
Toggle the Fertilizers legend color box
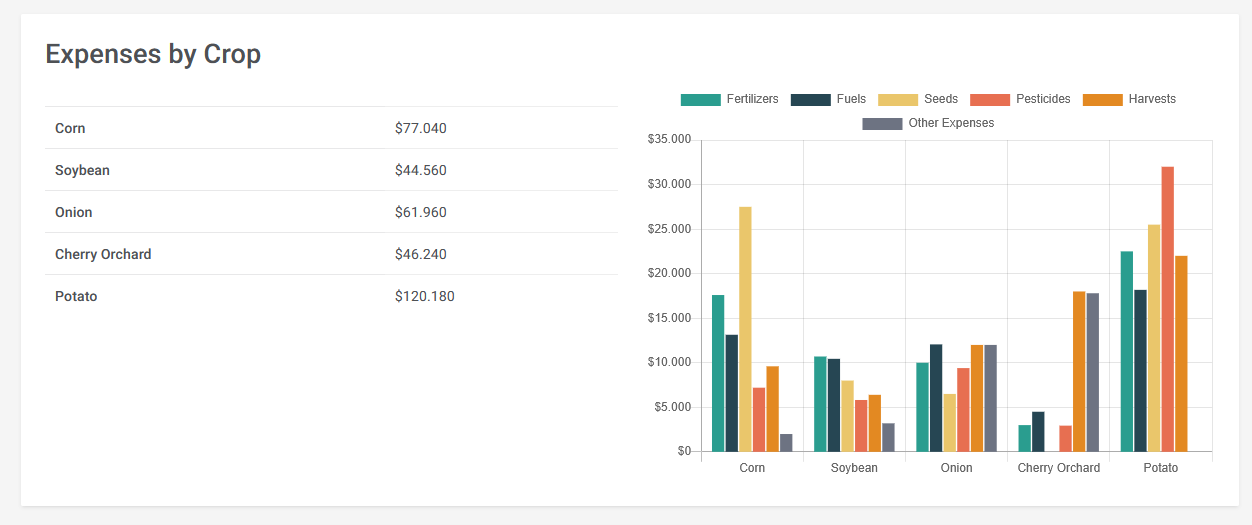[x=700, y=99]
